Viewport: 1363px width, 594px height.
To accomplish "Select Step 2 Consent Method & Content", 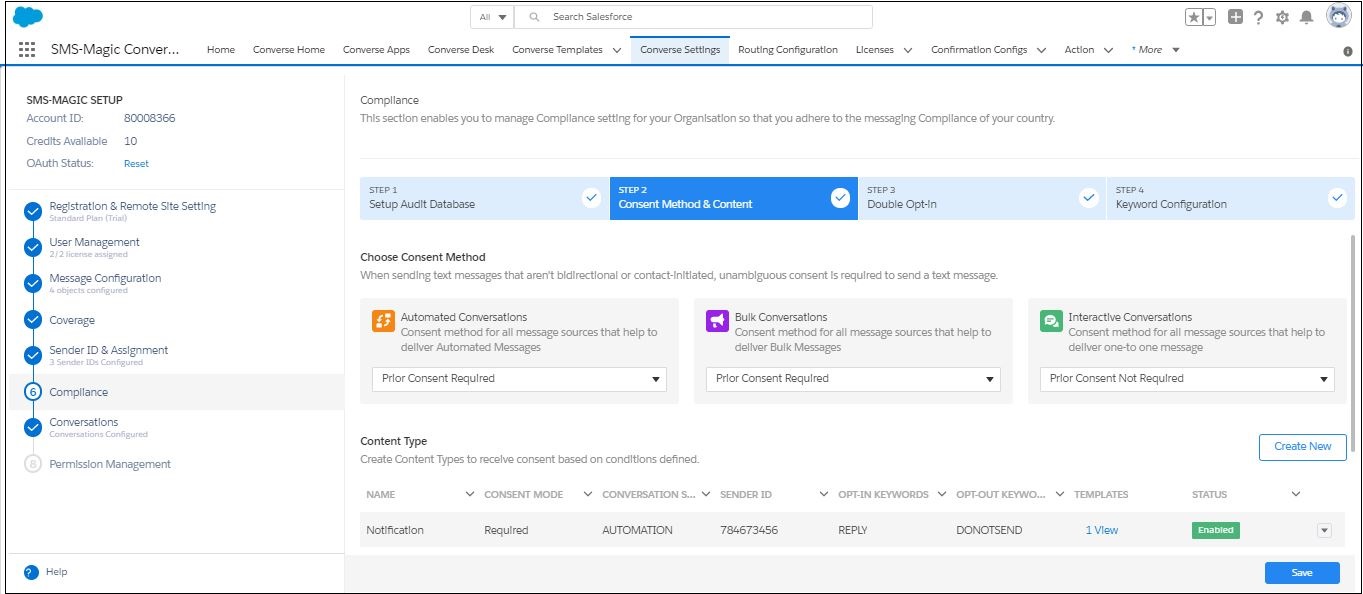I will (733, 198).
